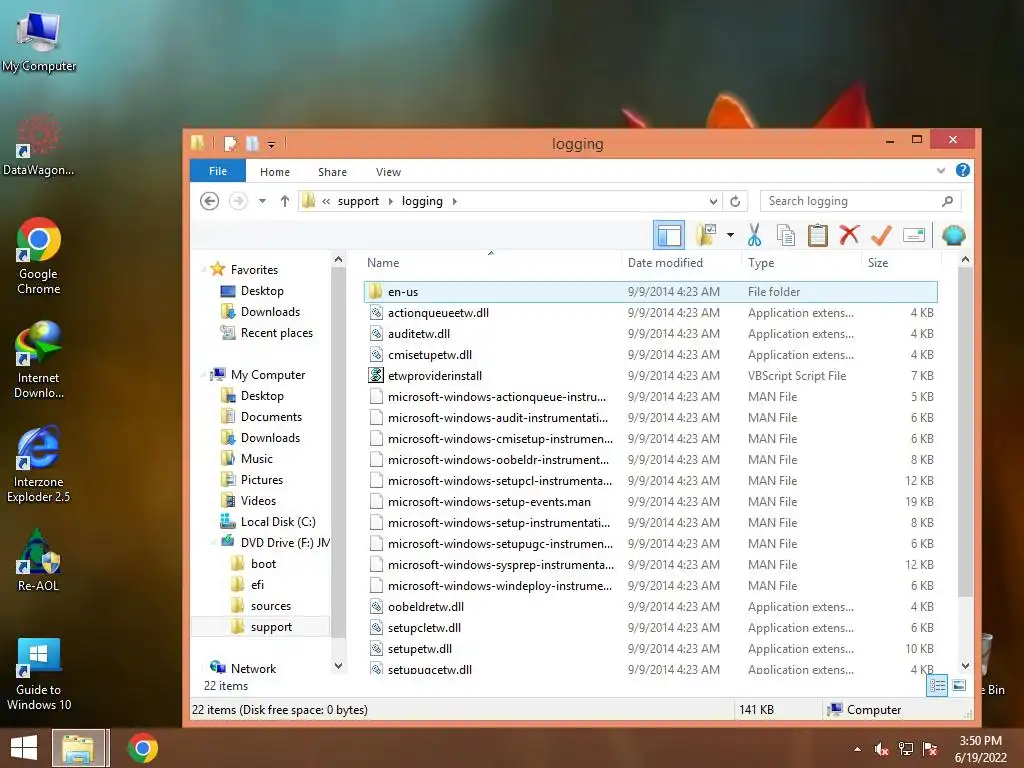Click the orange checkmark properties icon
The width and height of the screenshot is (1024, 768).
coord(881,235)
